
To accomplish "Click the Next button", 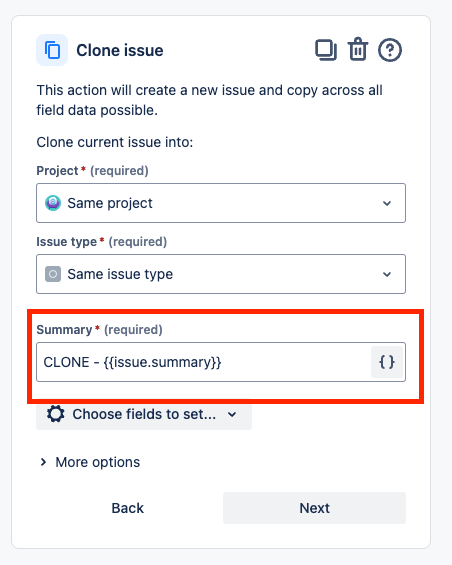I will coord(314,508).
